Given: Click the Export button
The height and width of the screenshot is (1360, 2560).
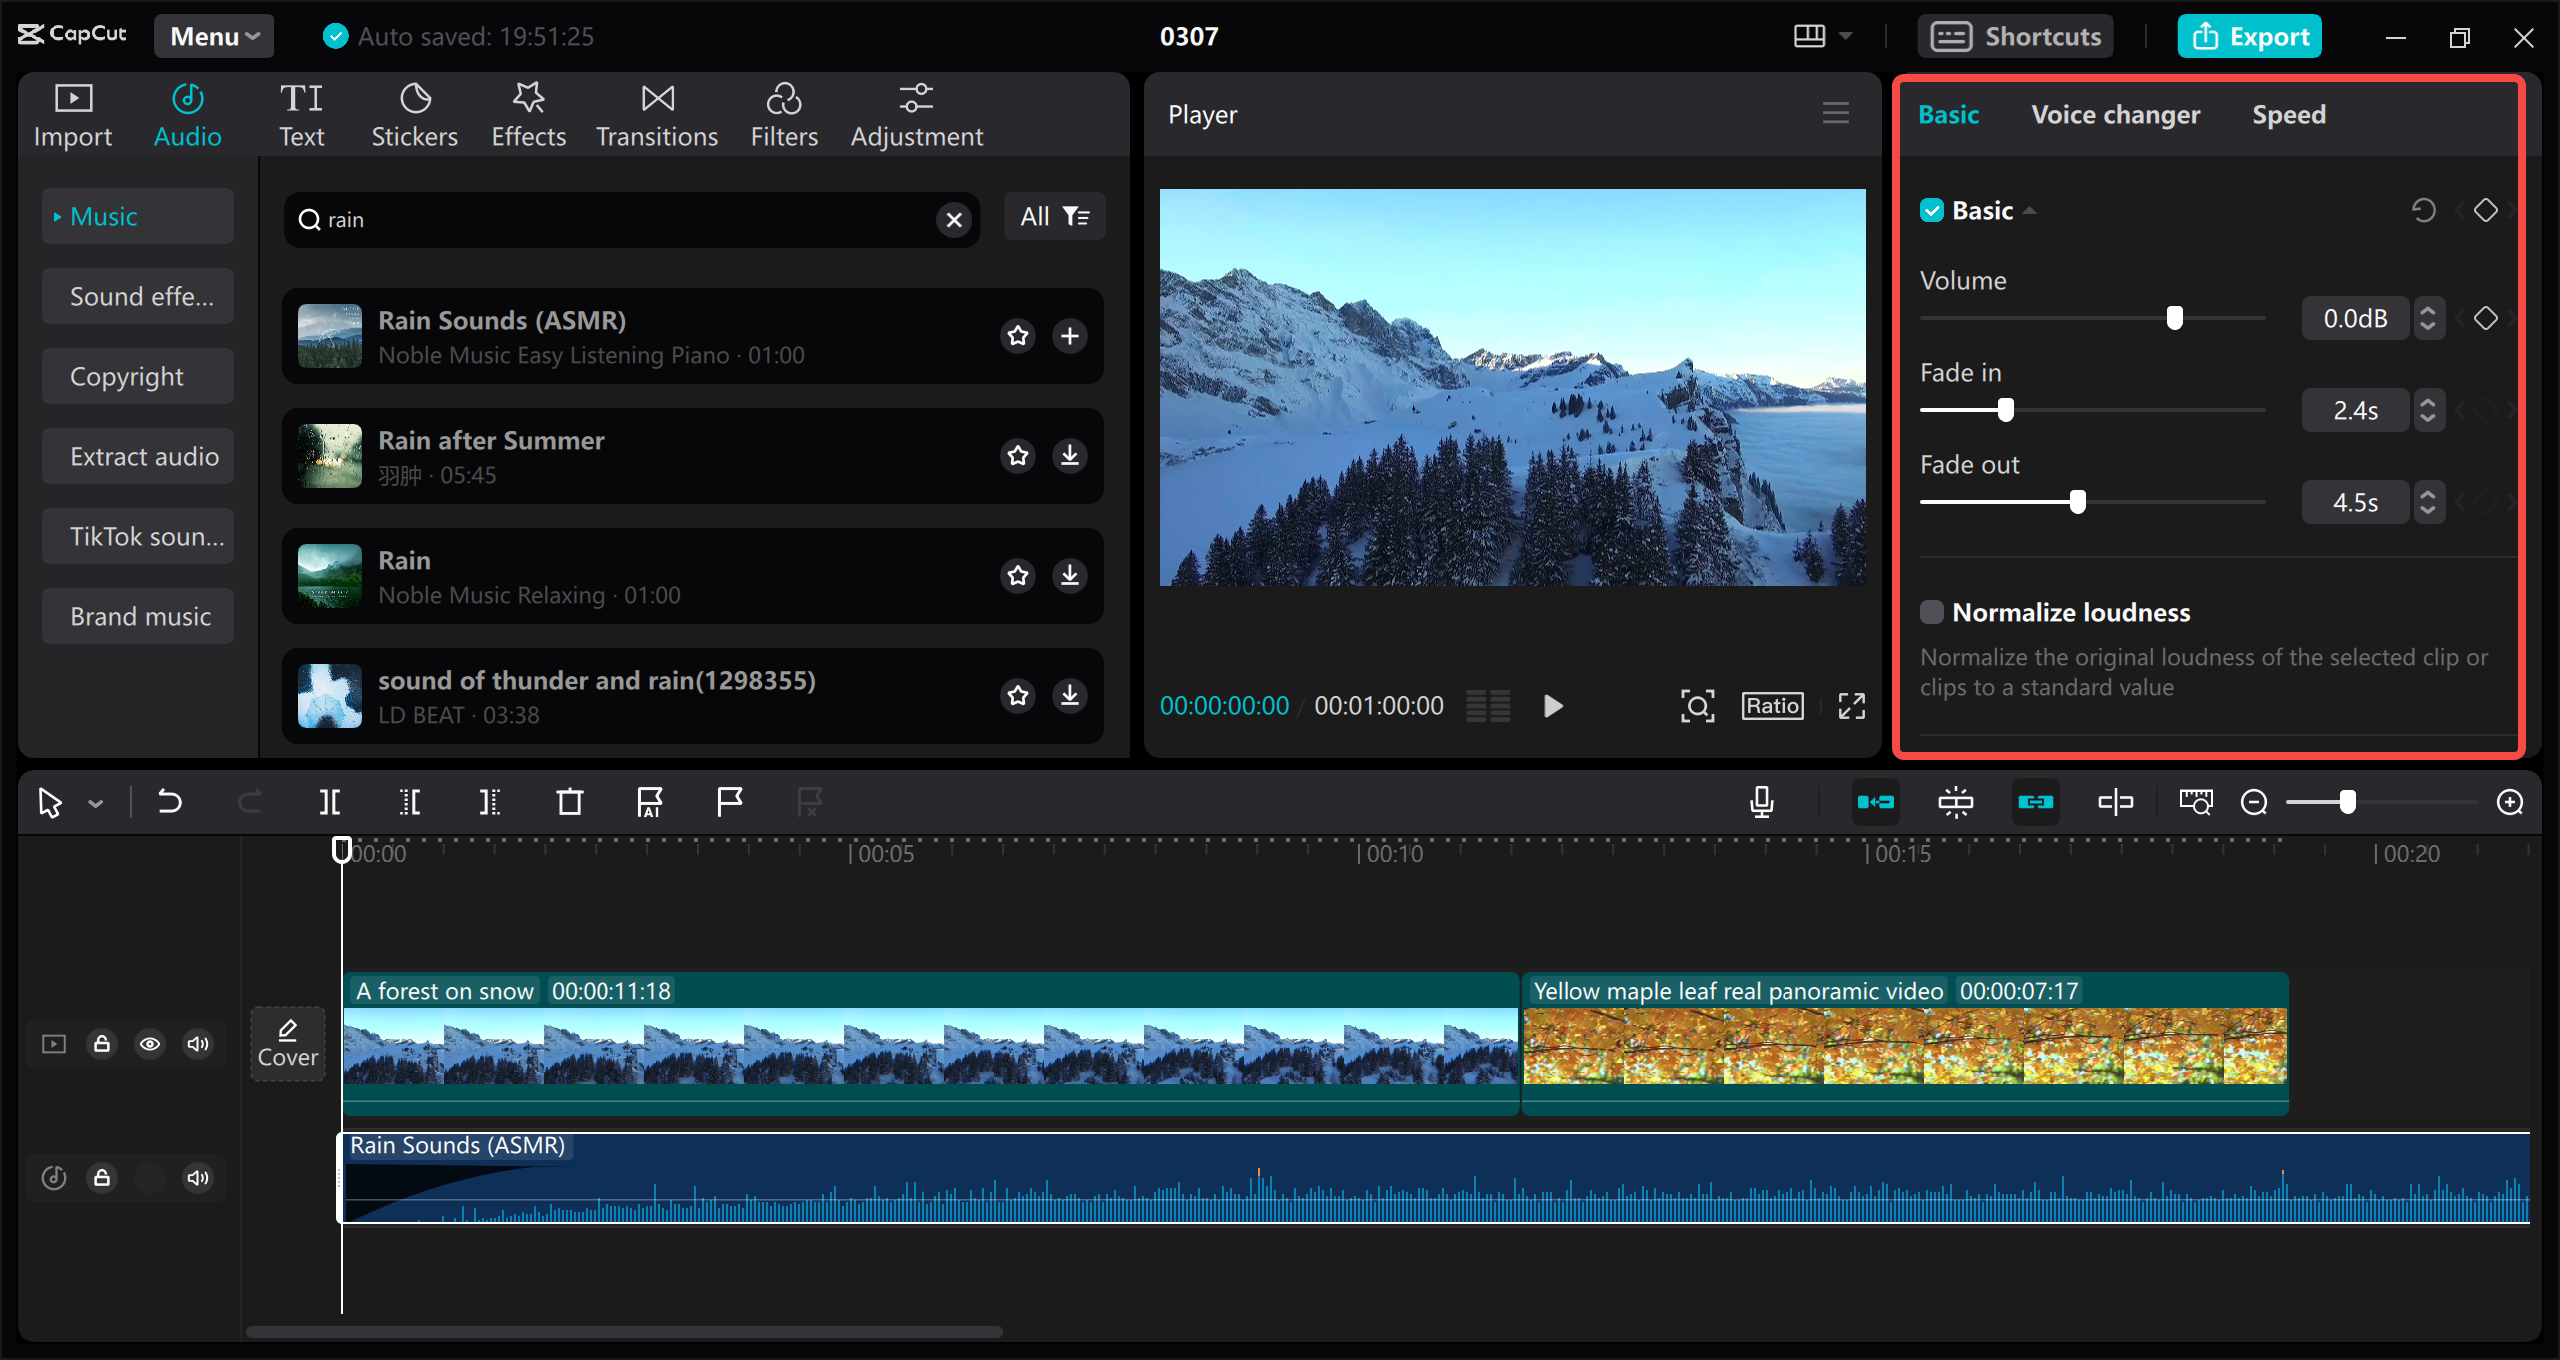Looking at the screenshot, I should pos(2250,37).
